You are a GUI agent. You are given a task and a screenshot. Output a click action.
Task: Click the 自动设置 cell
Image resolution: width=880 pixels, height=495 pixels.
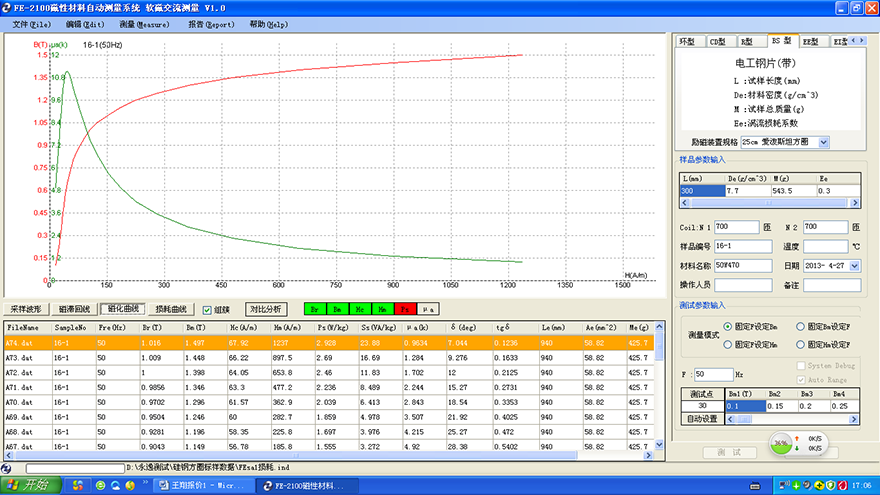click(702, 419)
